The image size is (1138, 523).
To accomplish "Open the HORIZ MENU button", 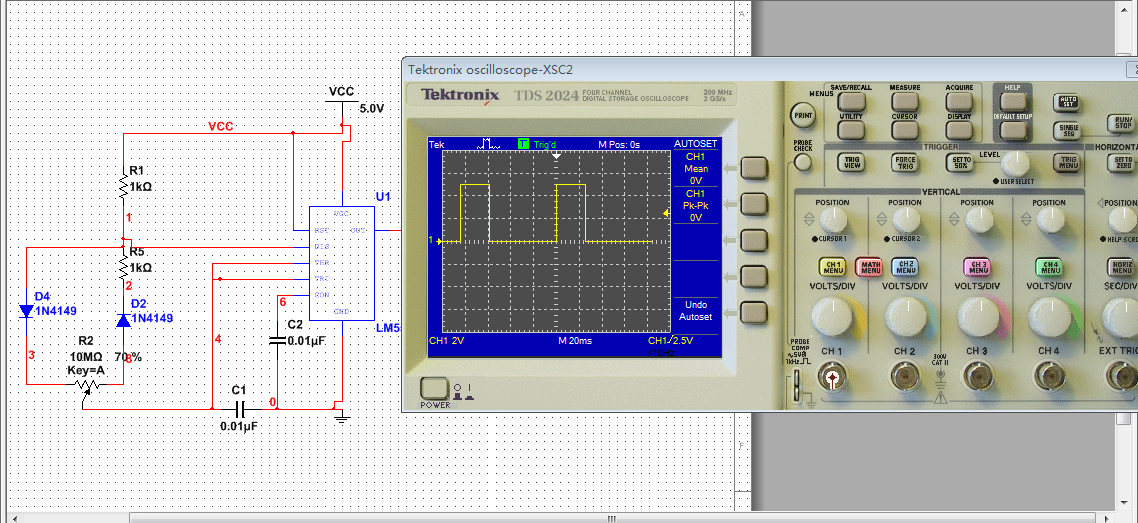I will click(1121, 266).
